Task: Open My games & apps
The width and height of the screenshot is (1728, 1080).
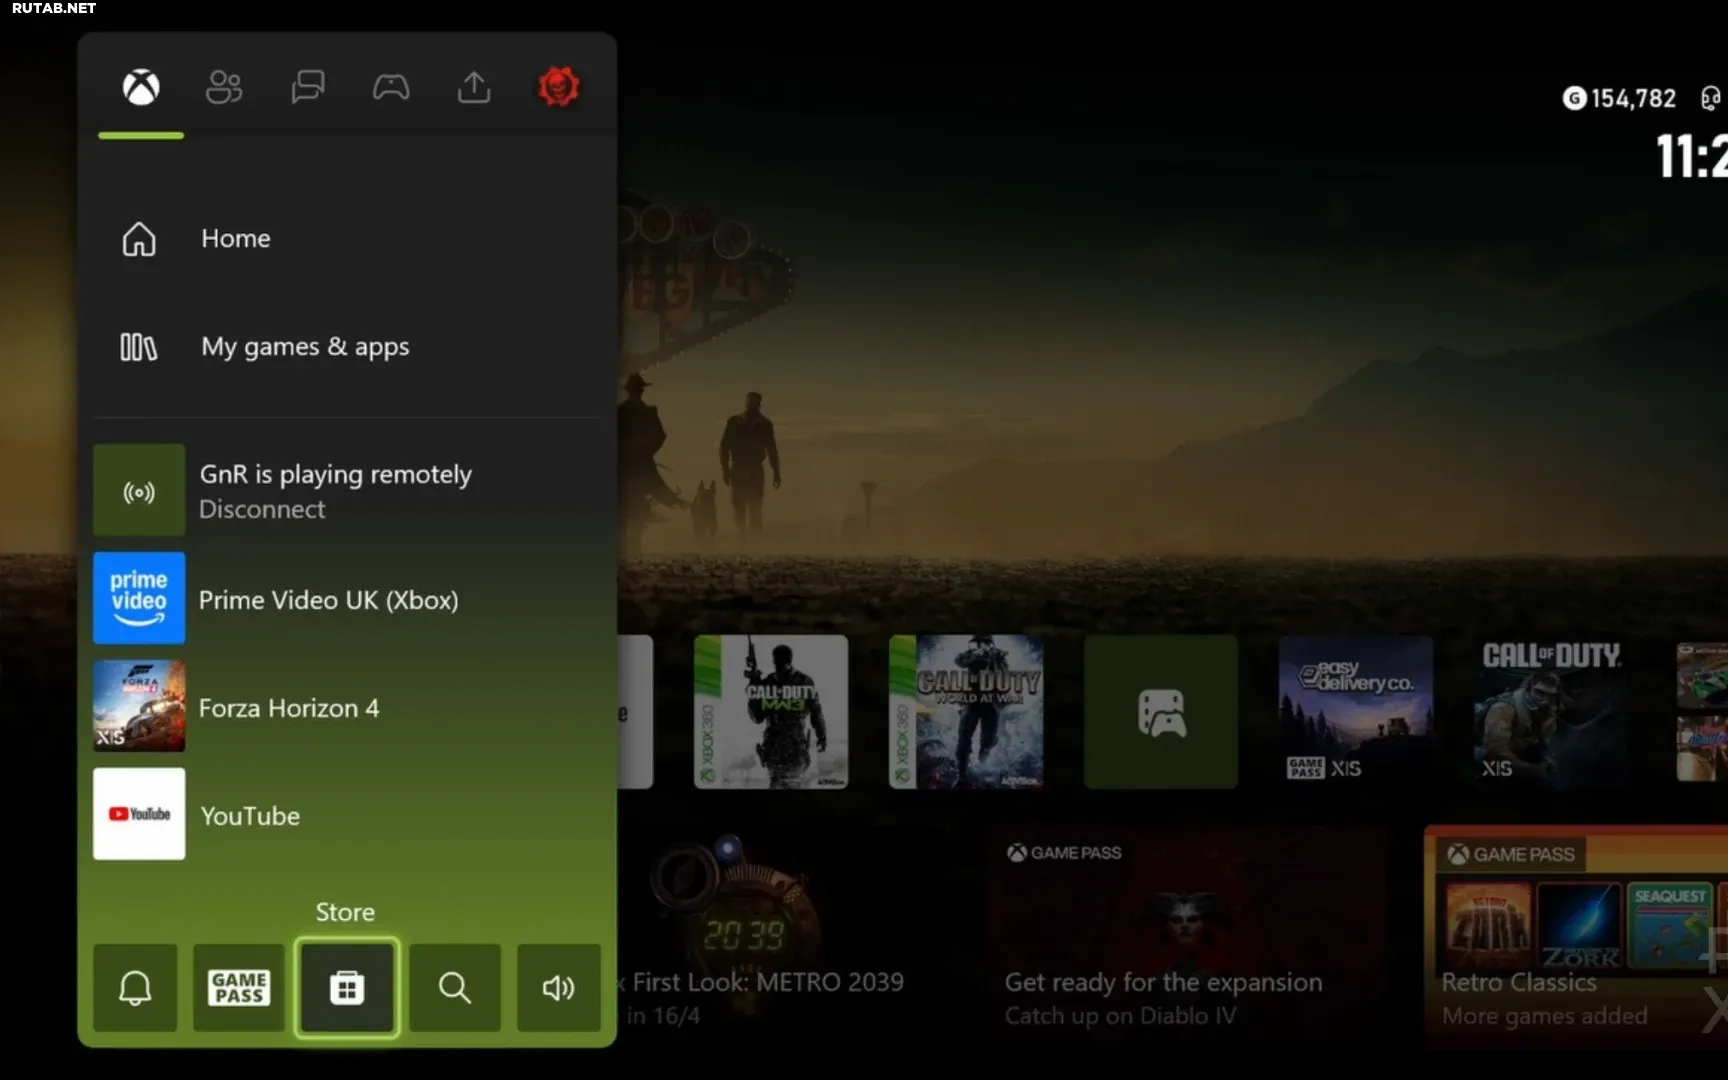Action: [x=304, y=347]
